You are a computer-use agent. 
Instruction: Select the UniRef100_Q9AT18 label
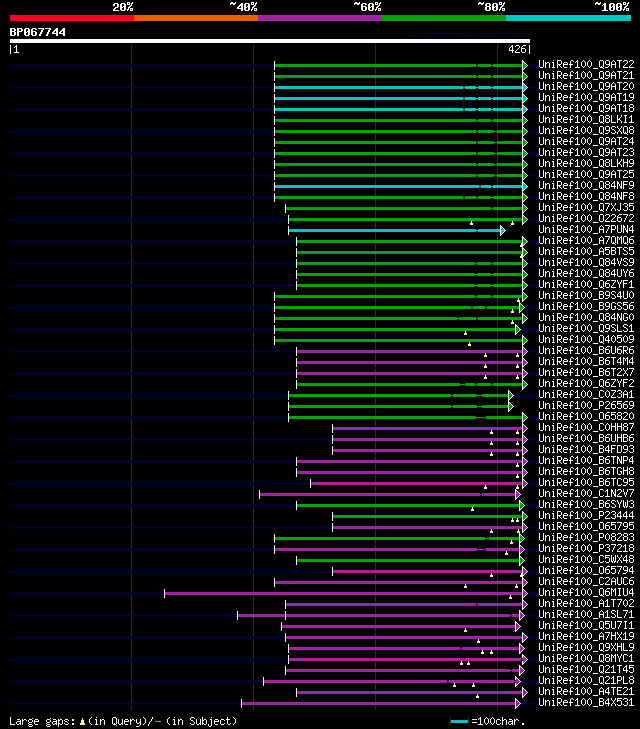point(586,108)
